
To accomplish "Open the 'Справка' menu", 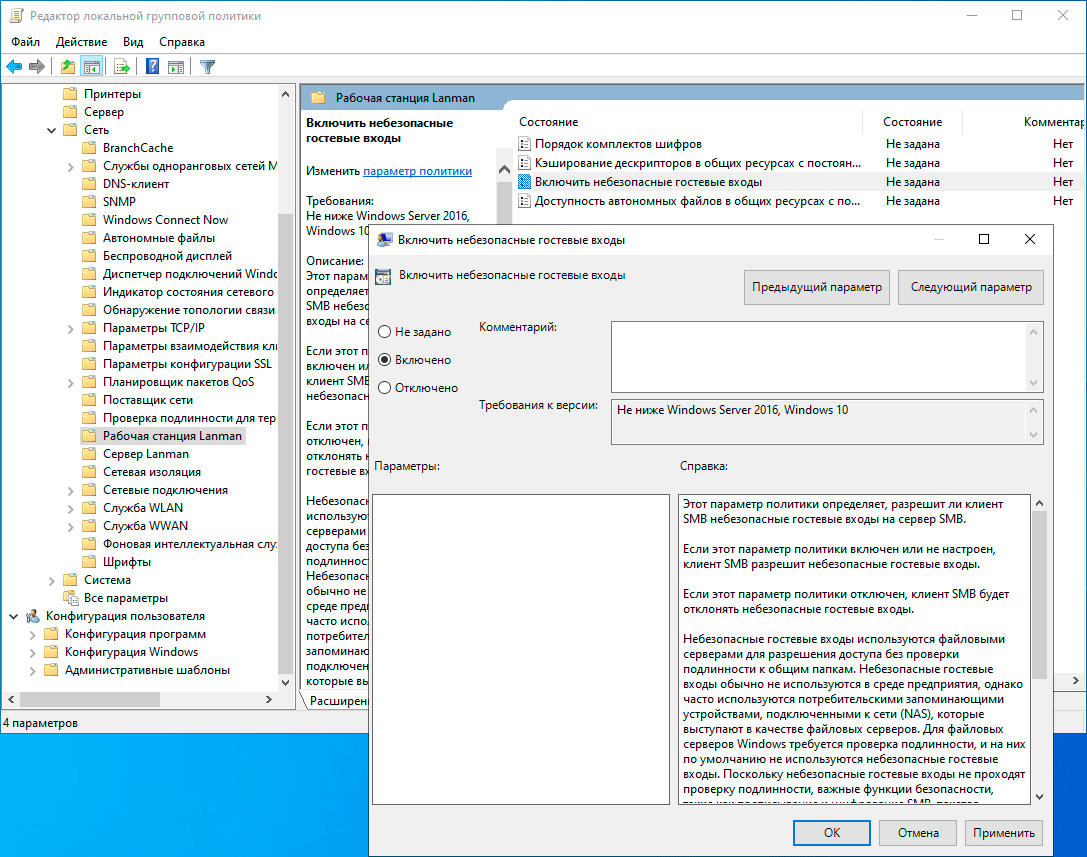I will tap(182, 42).
